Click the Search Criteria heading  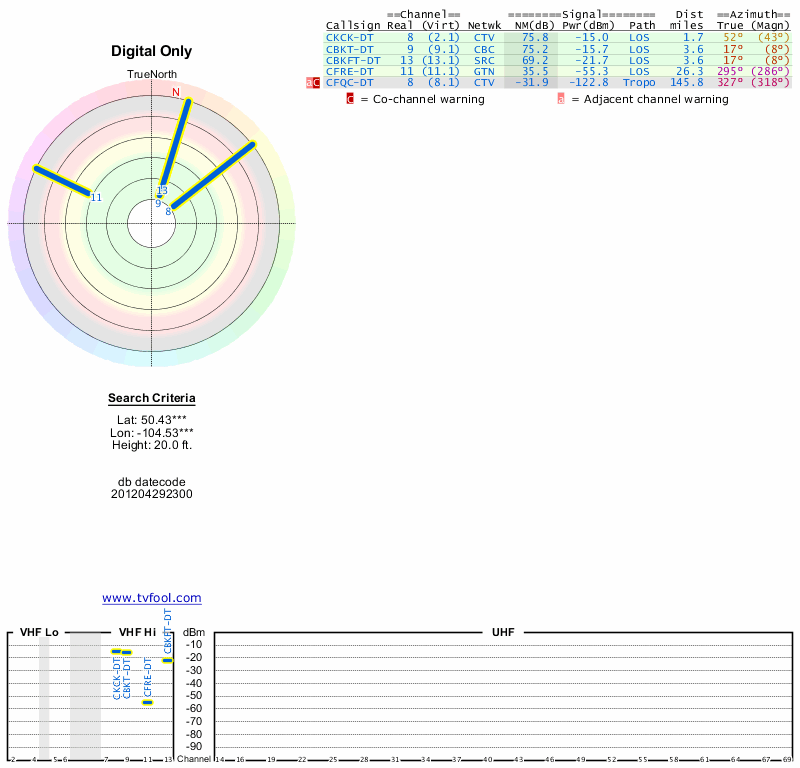[152, 399]
